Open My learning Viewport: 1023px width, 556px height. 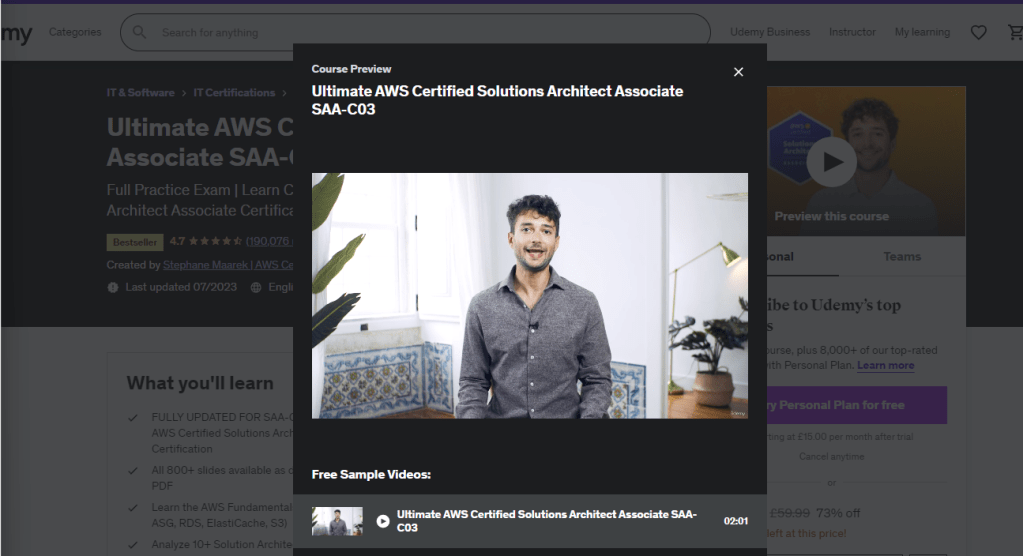922,32
